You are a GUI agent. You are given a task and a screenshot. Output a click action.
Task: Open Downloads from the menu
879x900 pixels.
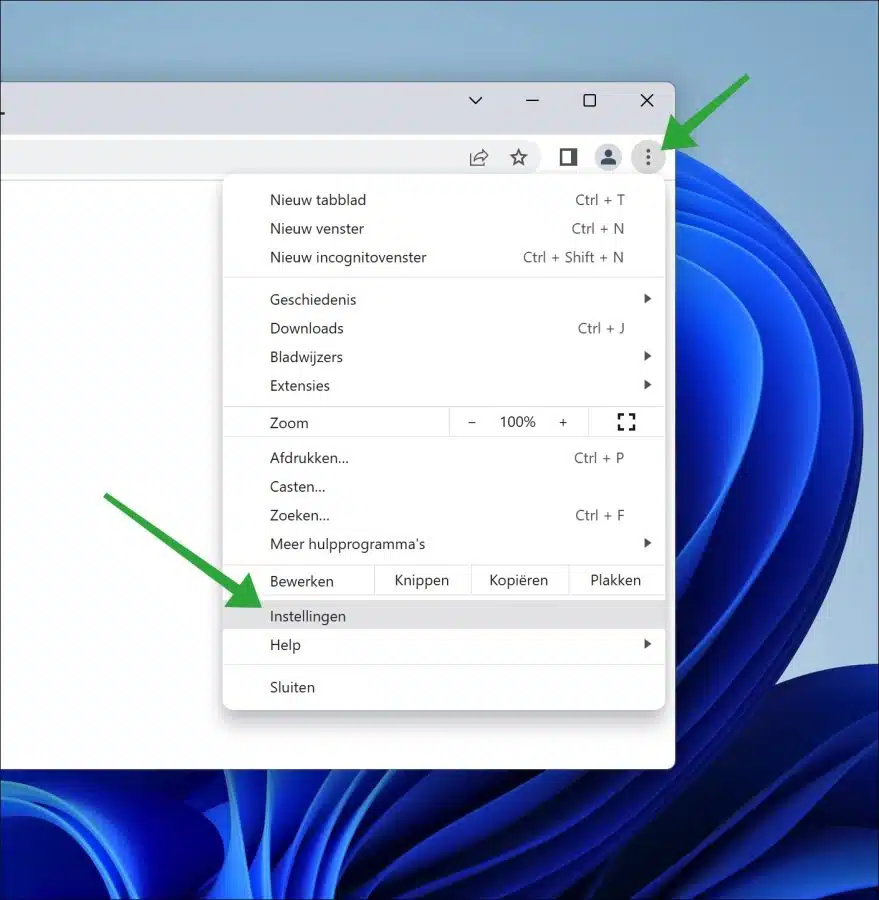click(x=444, y=328)
